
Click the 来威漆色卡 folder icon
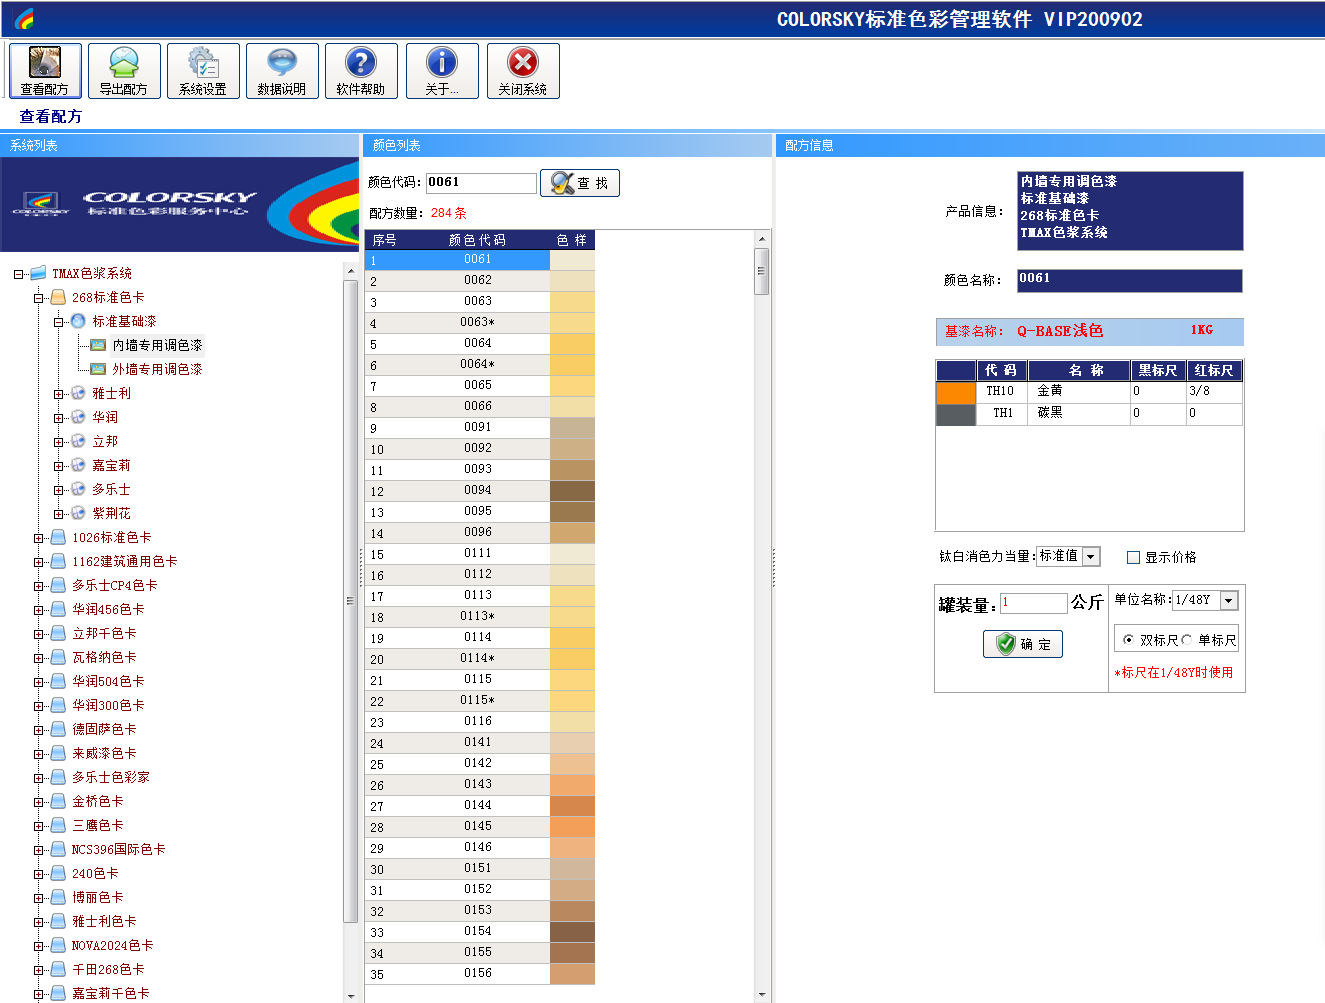click(58, 753)
